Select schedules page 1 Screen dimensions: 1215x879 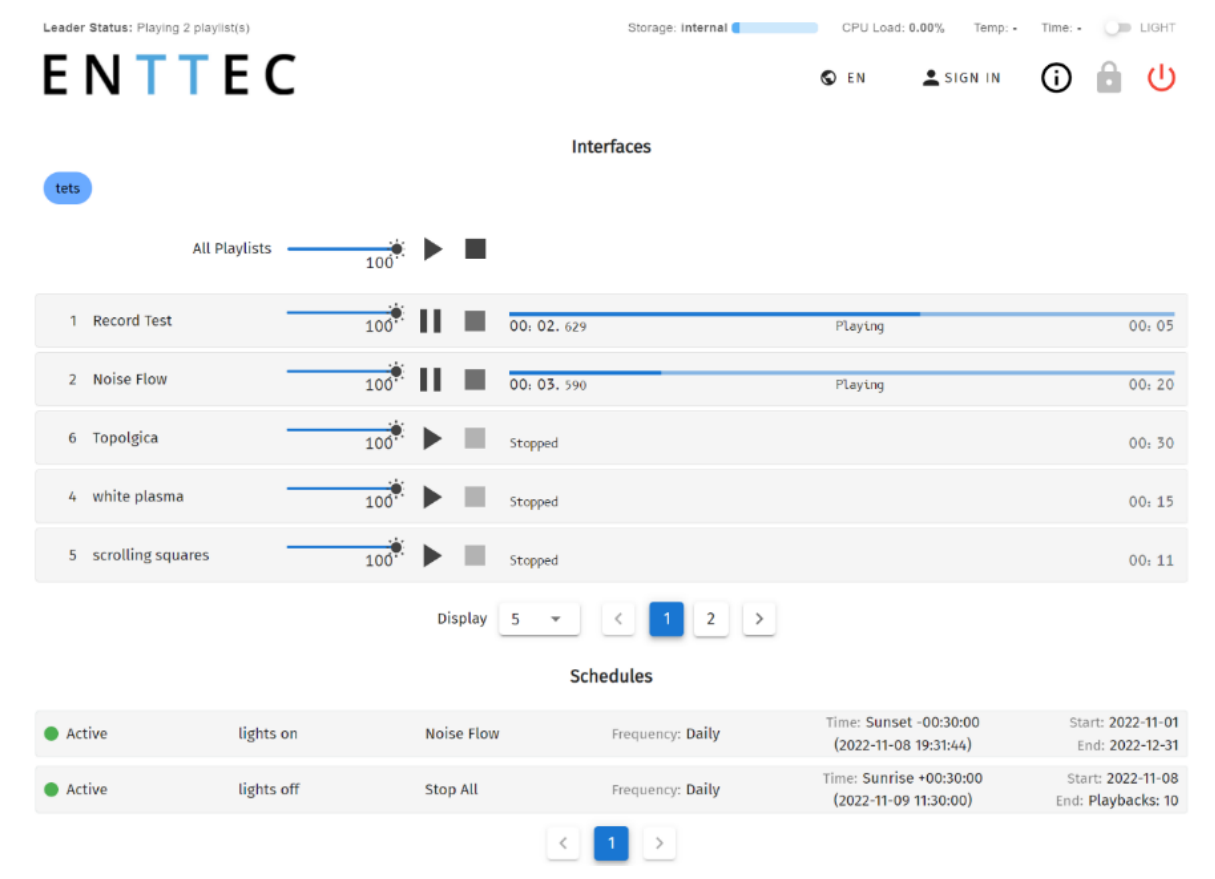[611, 844]
